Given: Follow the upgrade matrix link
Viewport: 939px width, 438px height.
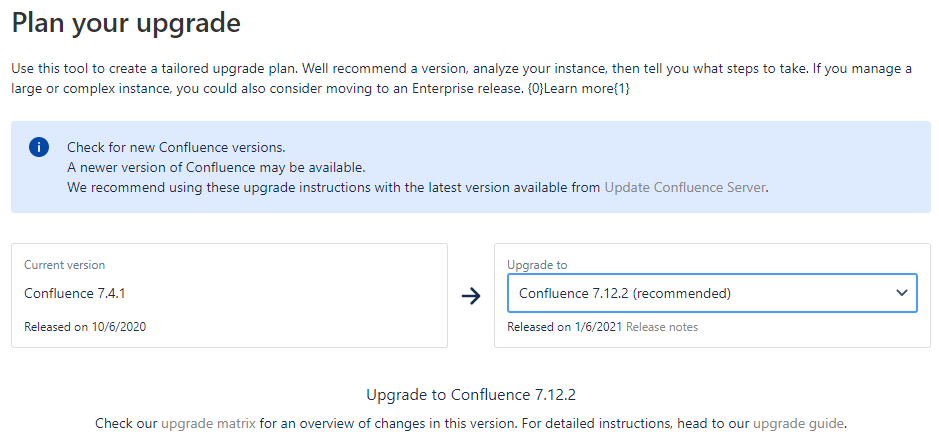Looking at the screenshot, I should 208,424.
